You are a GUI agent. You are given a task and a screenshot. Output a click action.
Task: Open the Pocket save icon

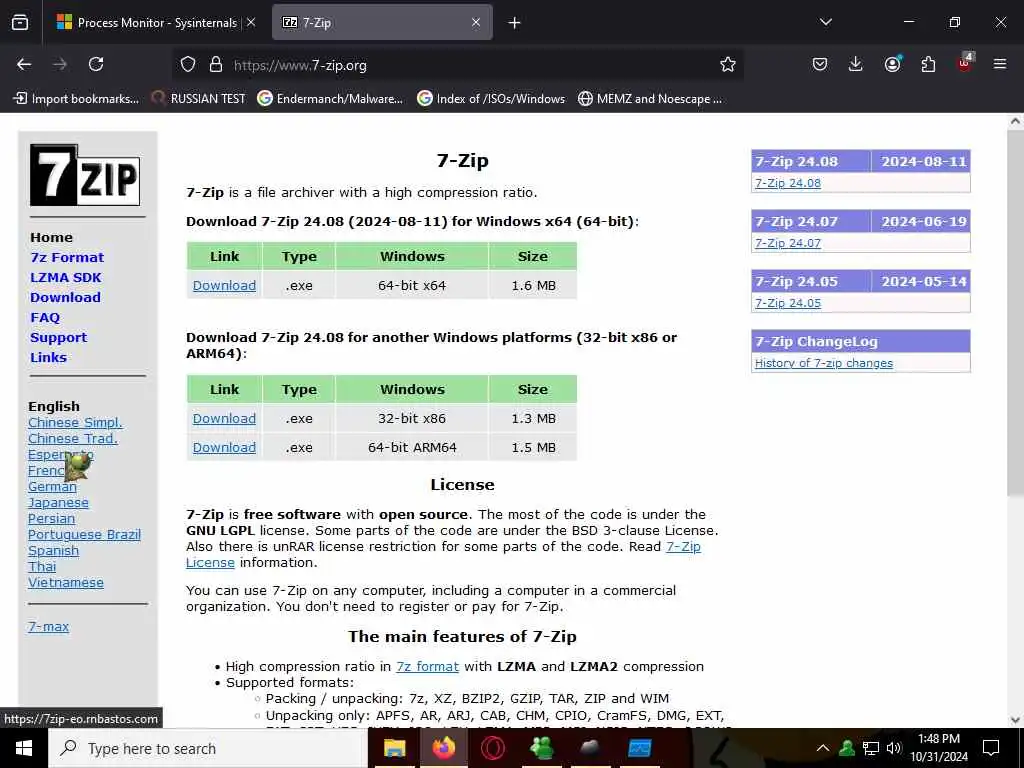point(820,64)
